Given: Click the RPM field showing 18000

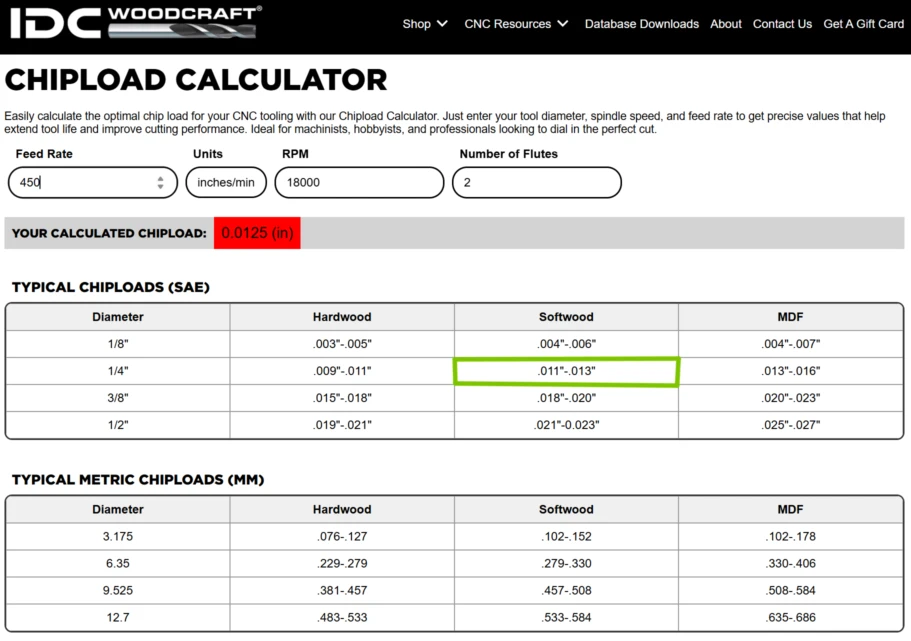Looking at the screenshot, I should pyautogui.click(x=359, y=182).
